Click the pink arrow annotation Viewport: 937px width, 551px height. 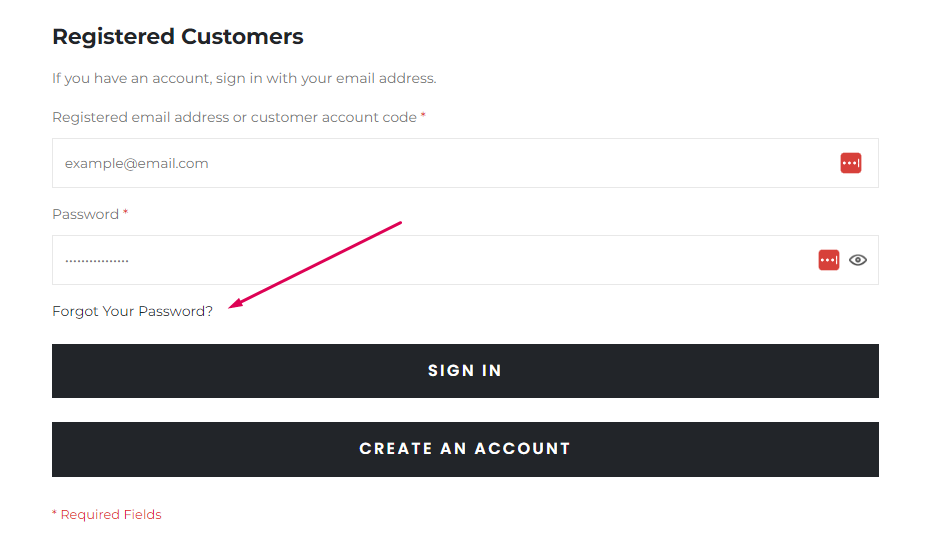coord(315,265)
